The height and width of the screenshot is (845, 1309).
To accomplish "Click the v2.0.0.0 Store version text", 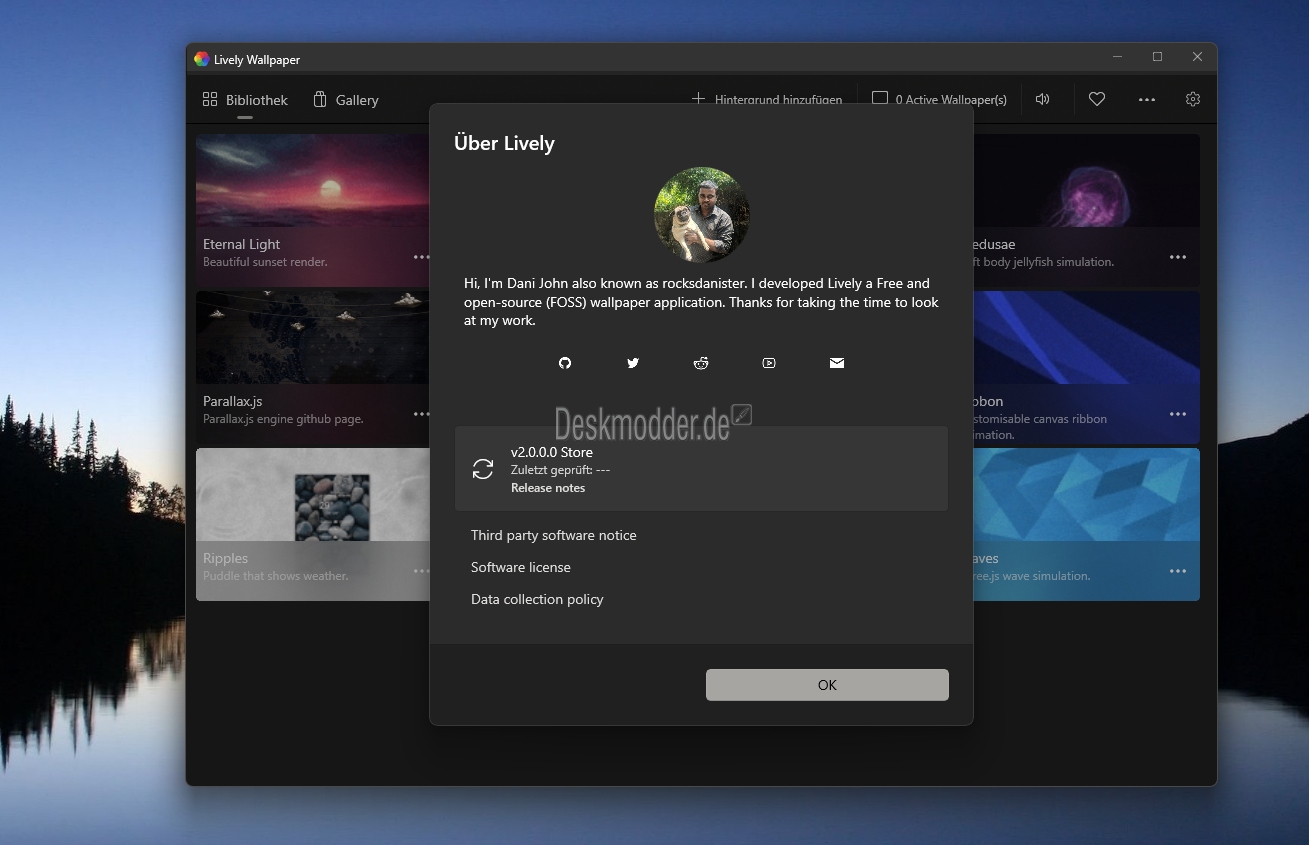I will [552, 452].
